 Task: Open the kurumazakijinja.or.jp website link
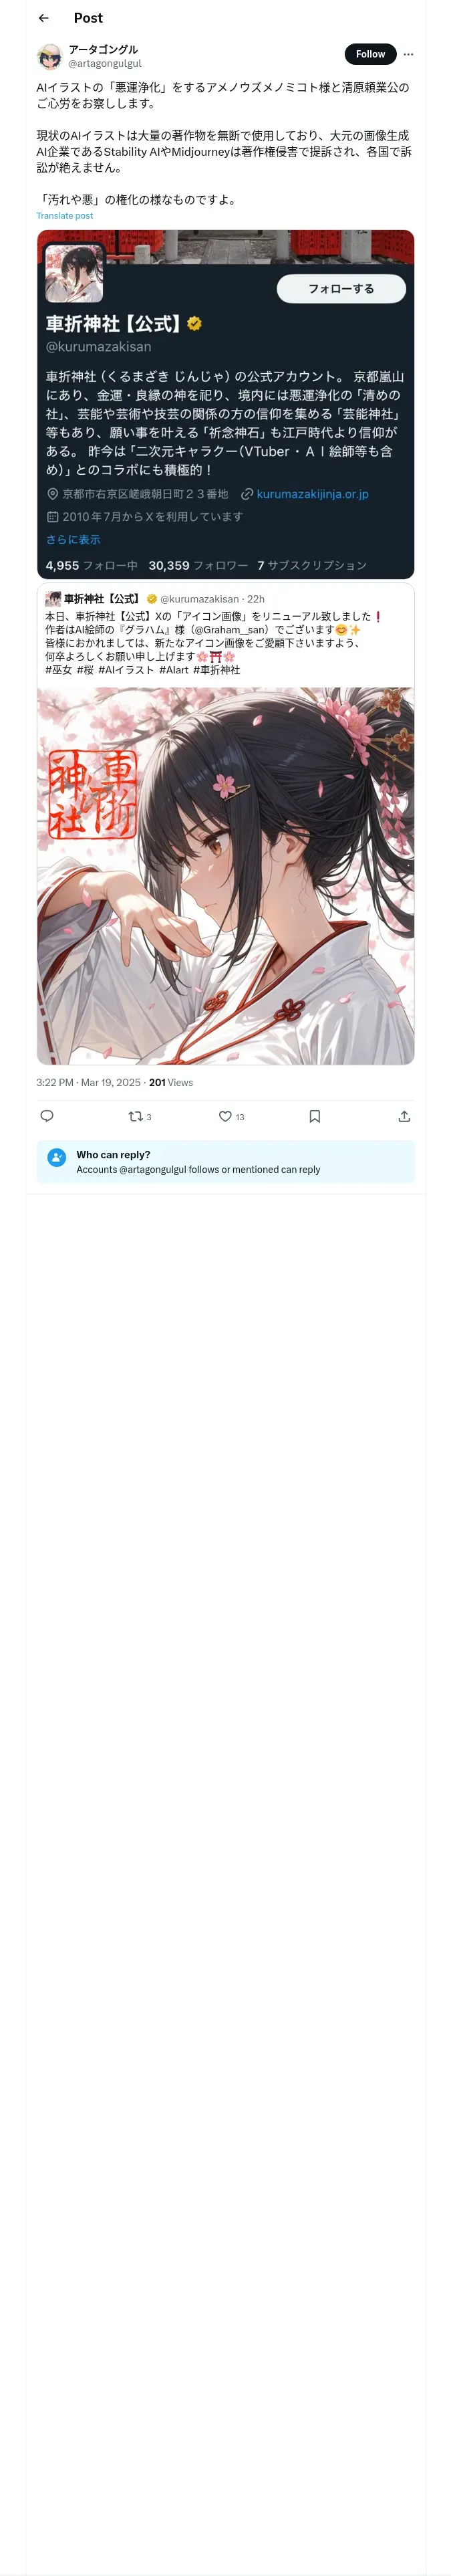point(312,494)
